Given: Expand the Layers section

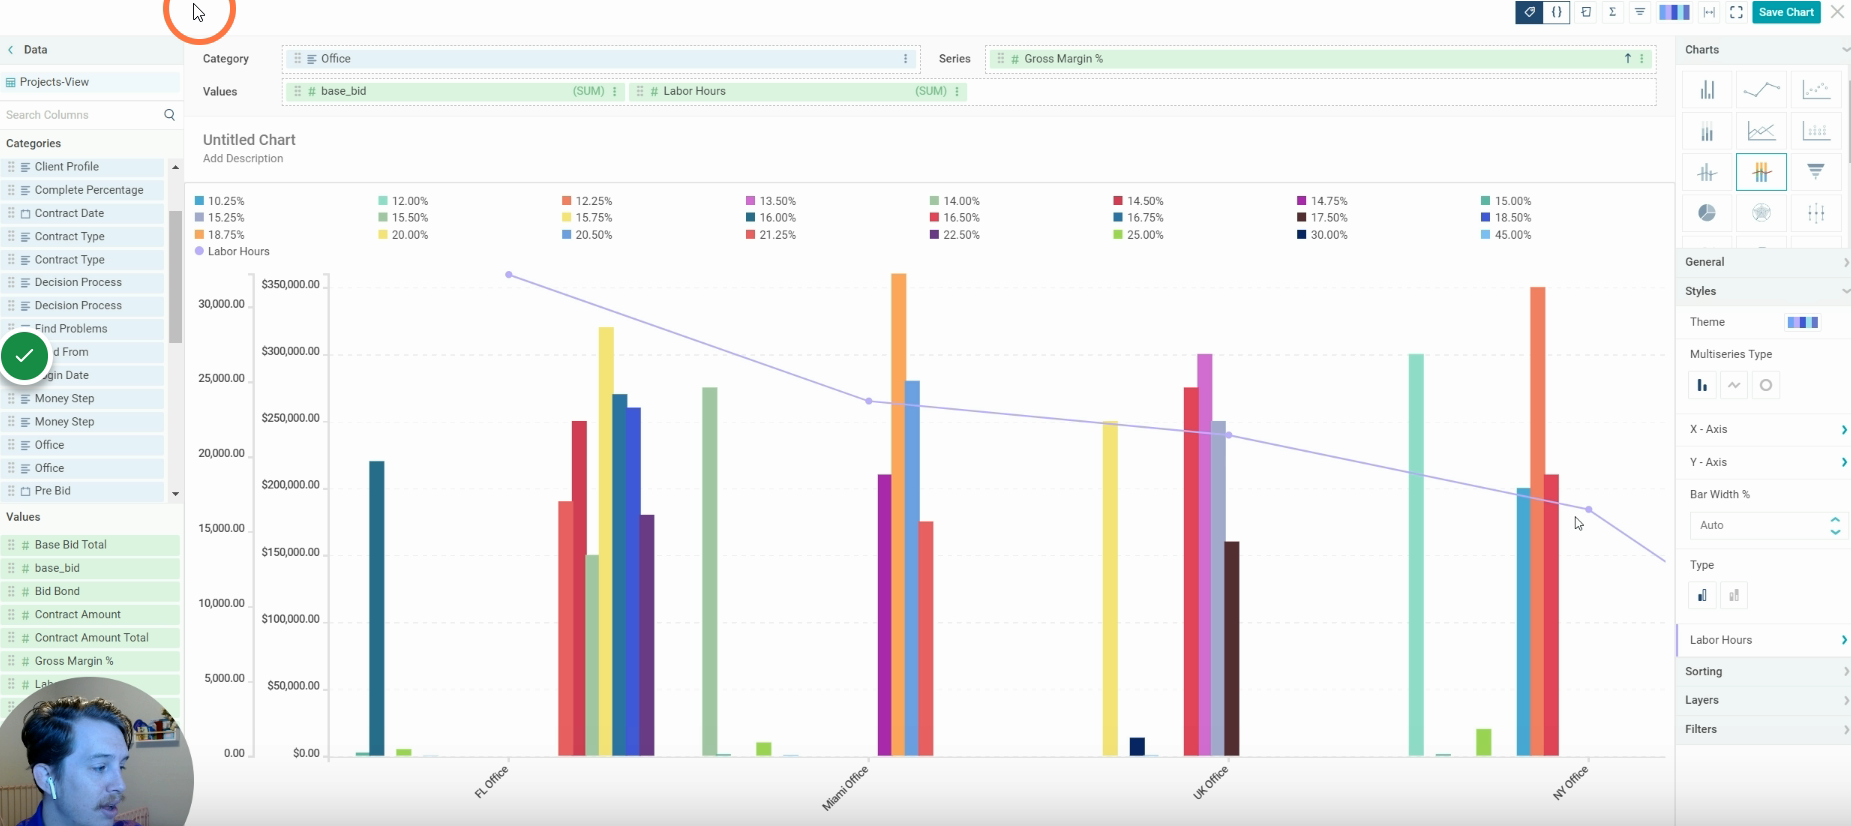Looking at the screenshot, I should [1765, 700].
